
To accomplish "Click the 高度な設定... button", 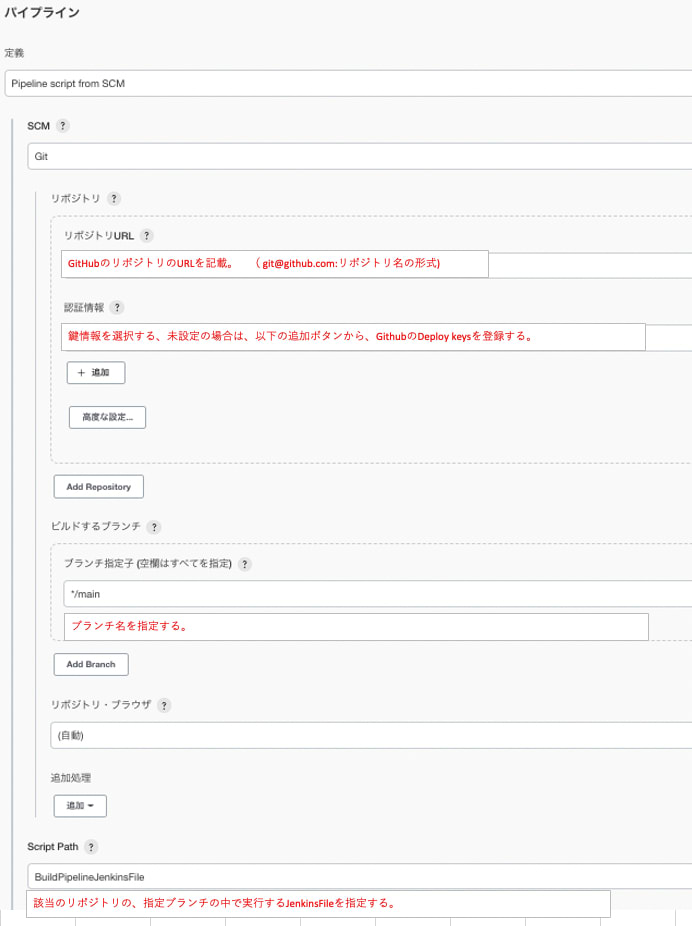I will (107, 417).
